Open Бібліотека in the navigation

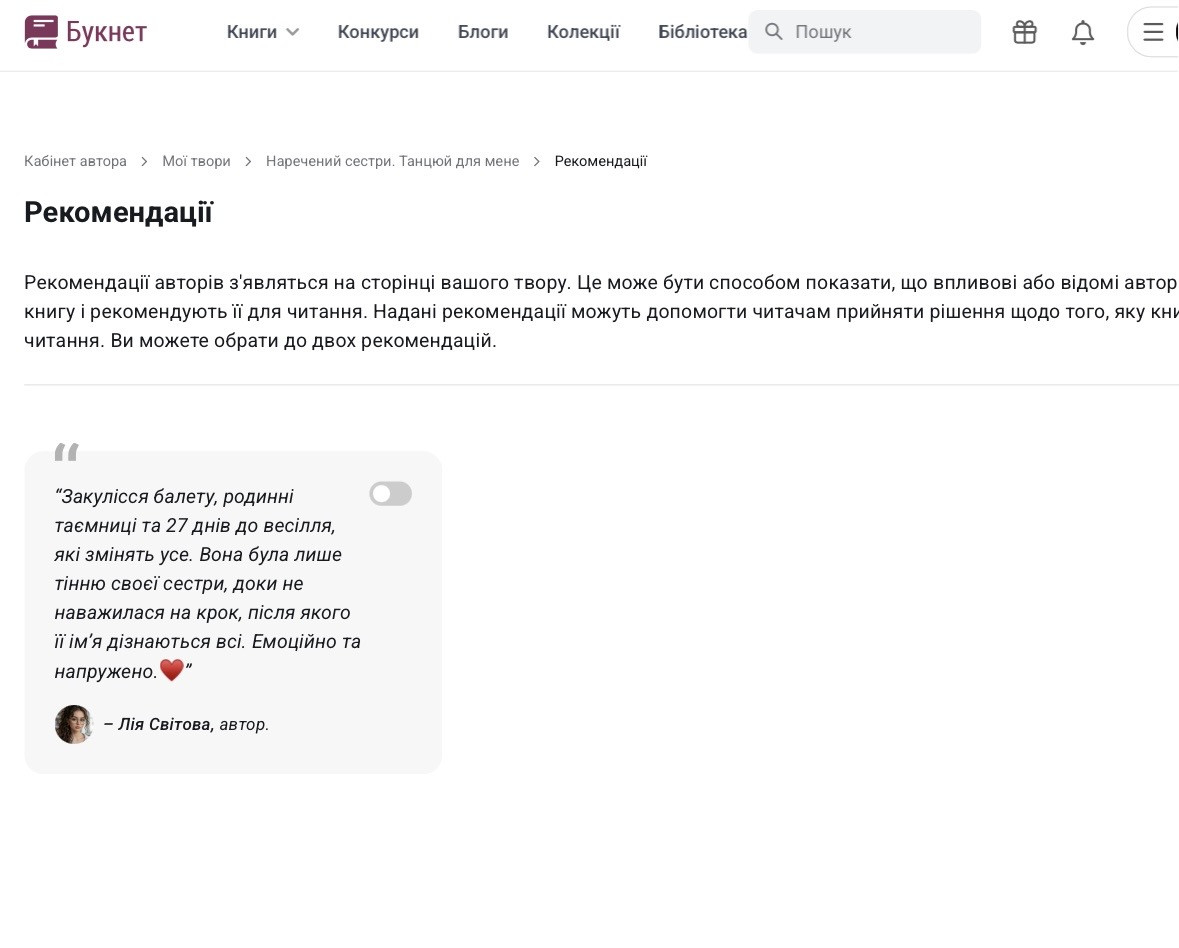(702, 32)
